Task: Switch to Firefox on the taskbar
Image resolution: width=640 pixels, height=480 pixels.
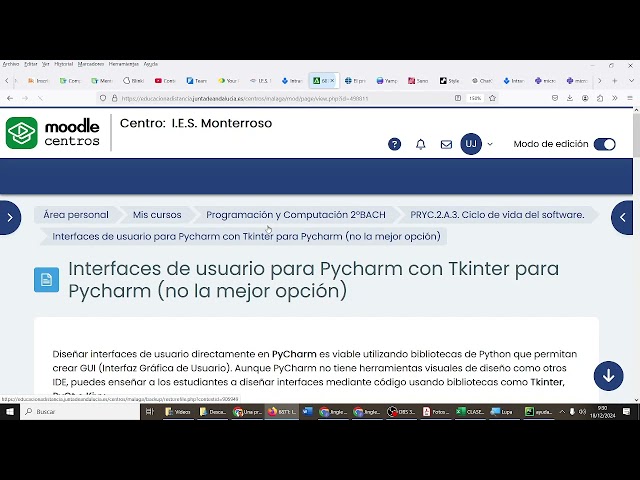Action: click(x=281, y=412)
